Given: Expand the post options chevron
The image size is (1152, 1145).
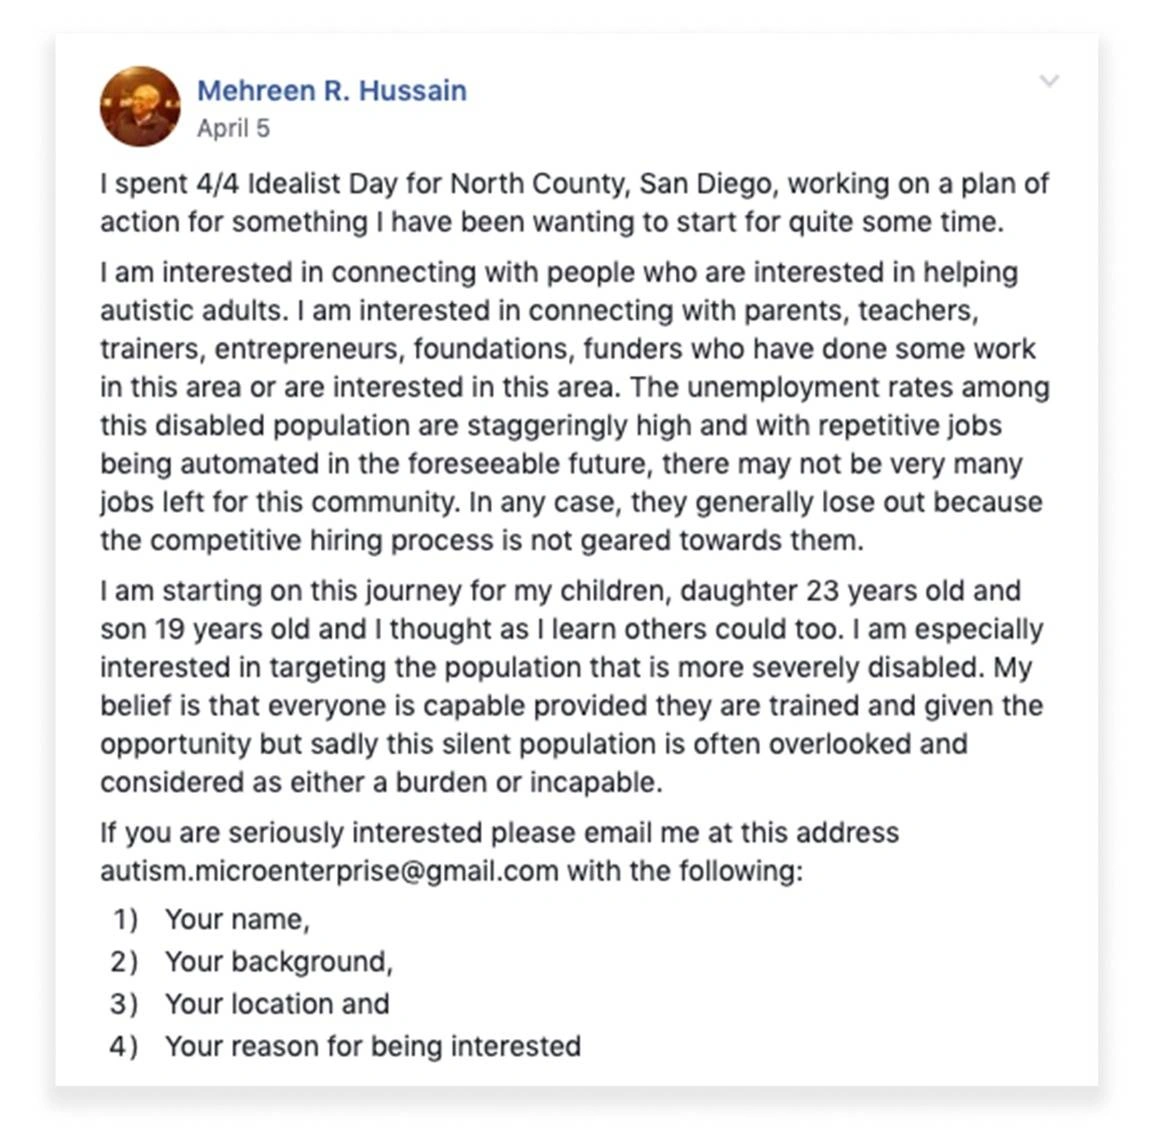Looking at the screenshot, I should [x=1050, y=80].
